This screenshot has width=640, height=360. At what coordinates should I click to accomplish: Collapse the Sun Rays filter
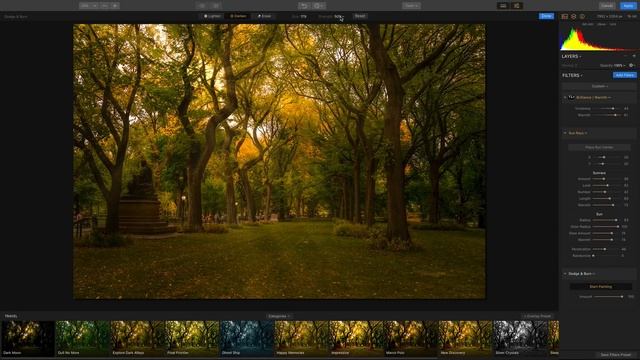[565, 133]
